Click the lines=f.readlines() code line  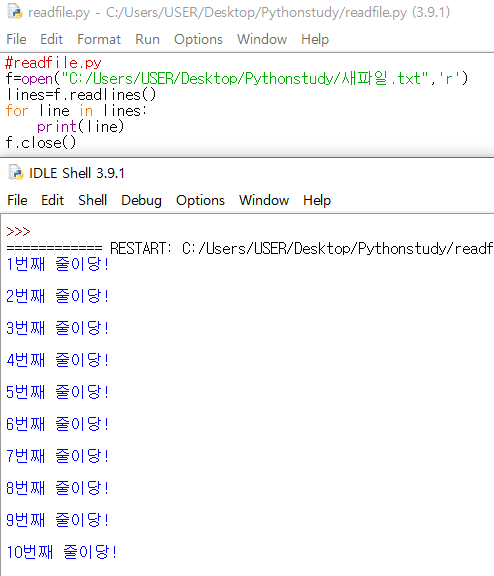click(81, 95)
